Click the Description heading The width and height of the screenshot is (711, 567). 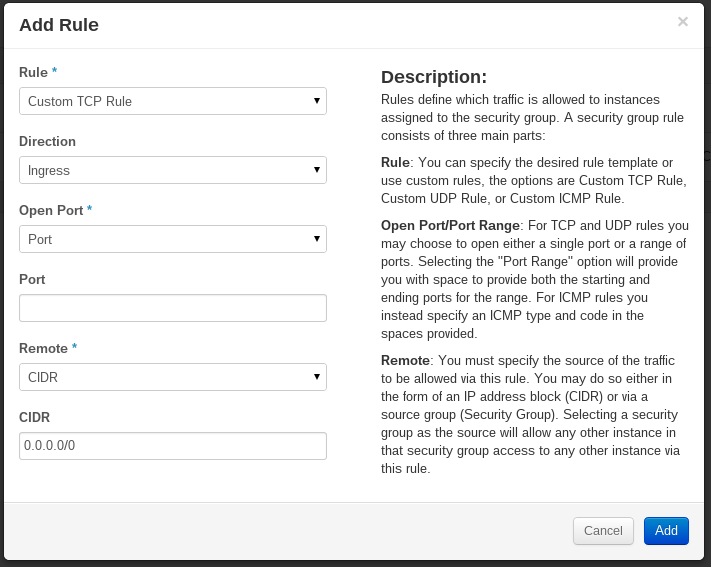(x=434, y=77)
